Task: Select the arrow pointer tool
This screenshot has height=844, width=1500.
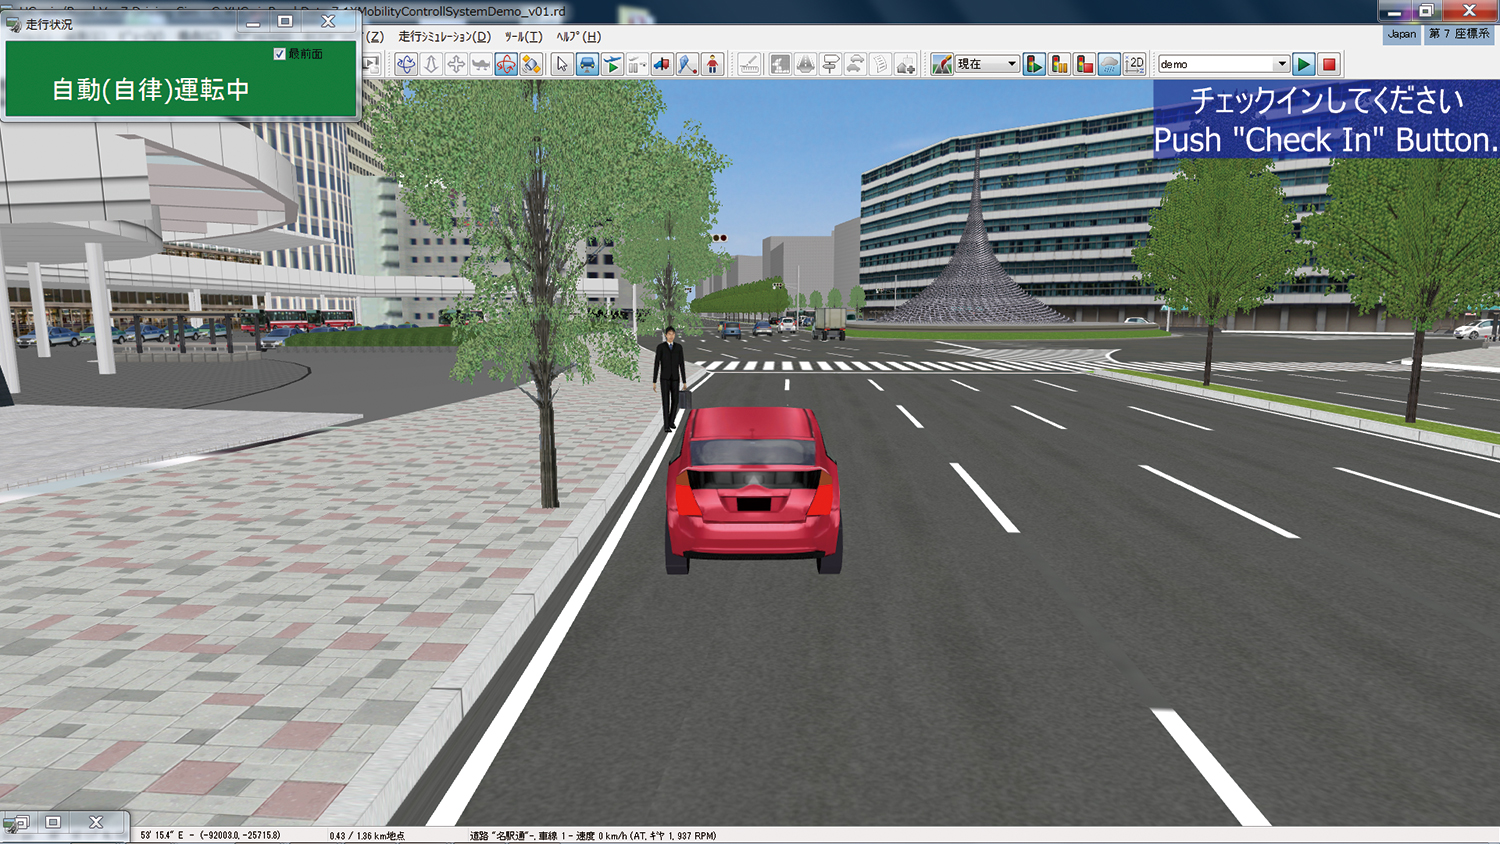Action: 562,65
